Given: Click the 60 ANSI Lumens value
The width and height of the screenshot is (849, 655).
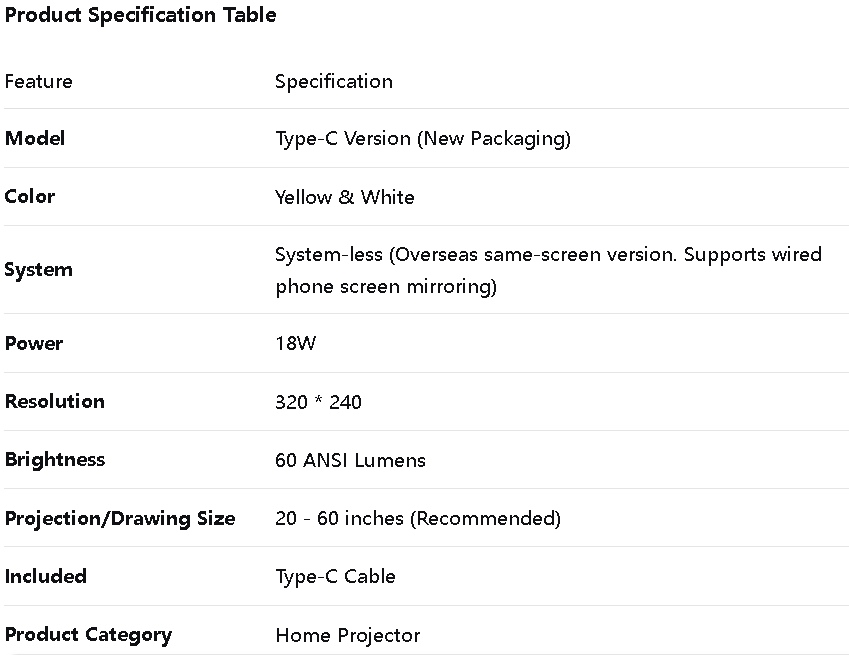Looking at the screenshot, I should tap(350, 460).
